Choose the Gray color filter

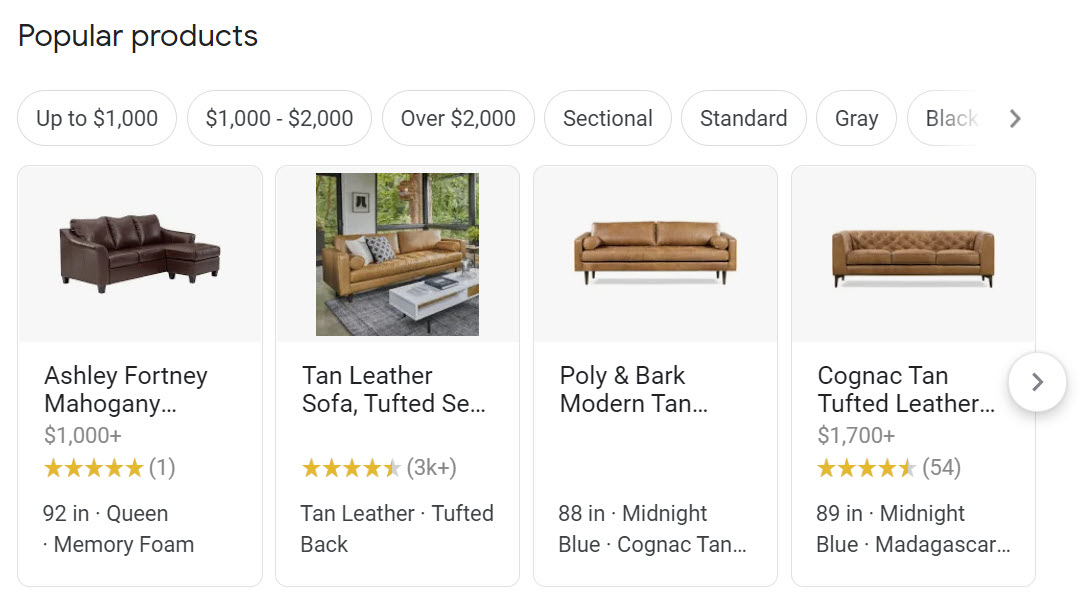[x=856, y=119]
